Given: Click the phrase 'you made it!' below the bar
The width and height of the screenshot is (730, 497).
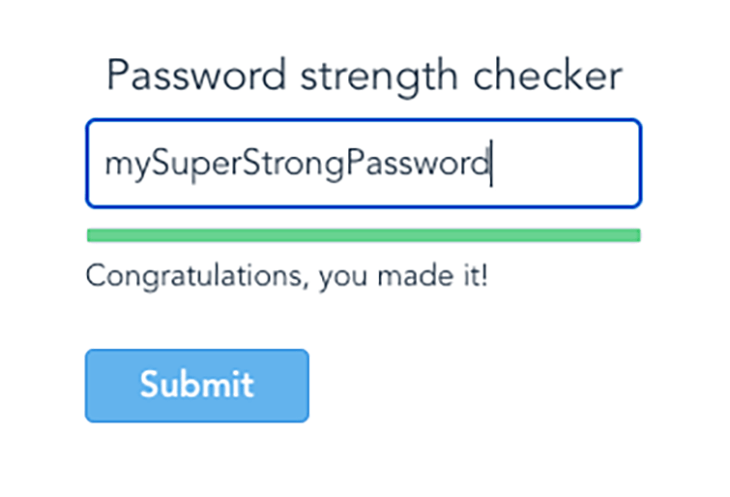Looking at the screenshot, I should 403,275.
